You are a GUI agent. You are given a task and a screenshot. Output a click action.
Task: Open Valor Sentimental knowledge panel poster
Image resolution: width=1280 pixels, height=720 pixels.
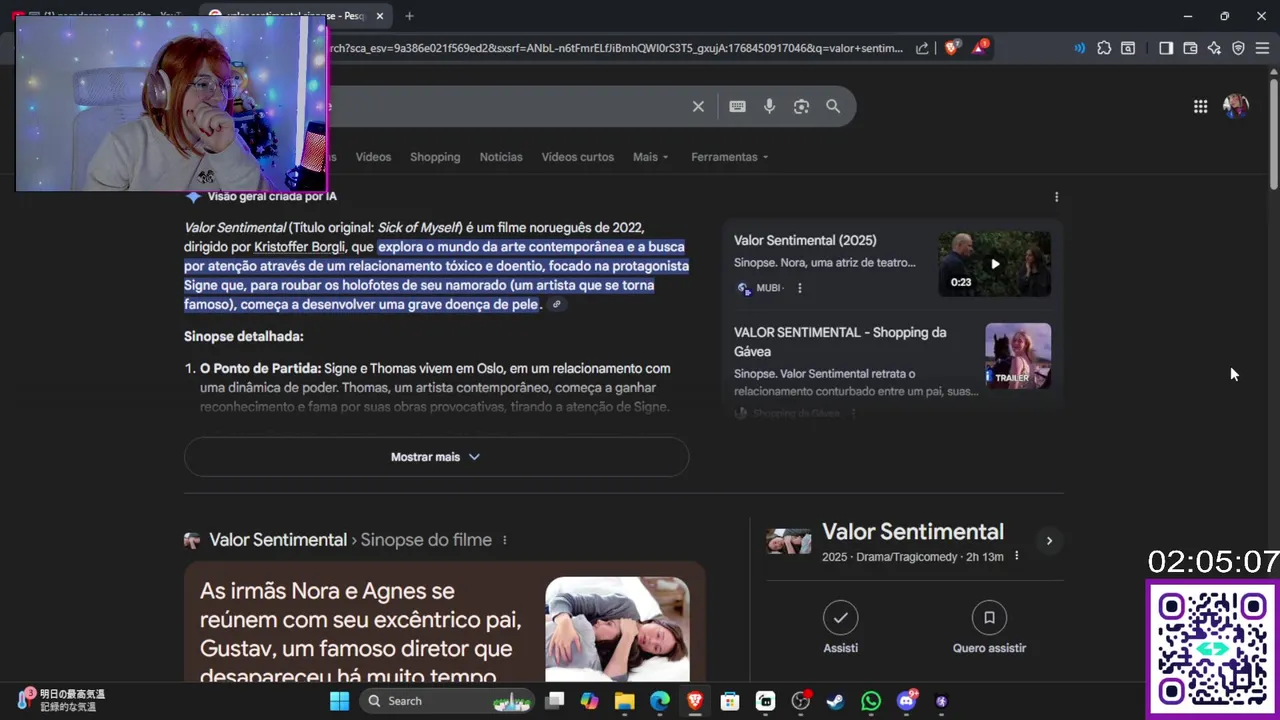788,541
